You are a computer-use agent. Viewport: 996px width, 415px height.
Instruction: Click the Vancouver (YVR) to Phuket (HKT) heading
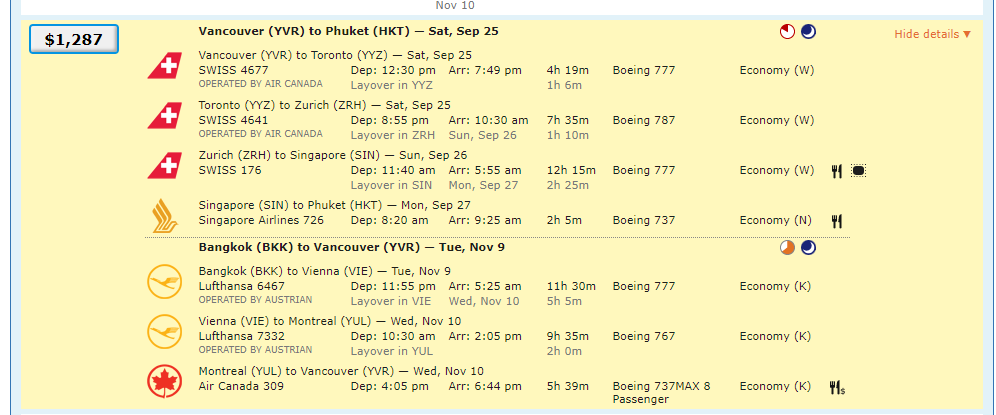tap(348, 31)
